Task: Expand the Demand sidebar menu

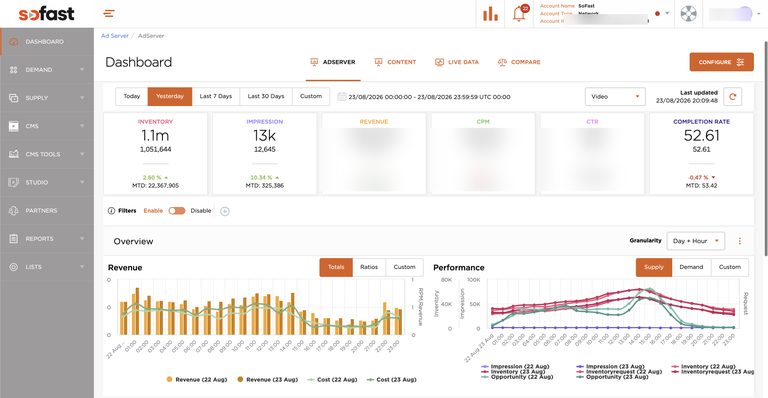Action: coord(82,70)
